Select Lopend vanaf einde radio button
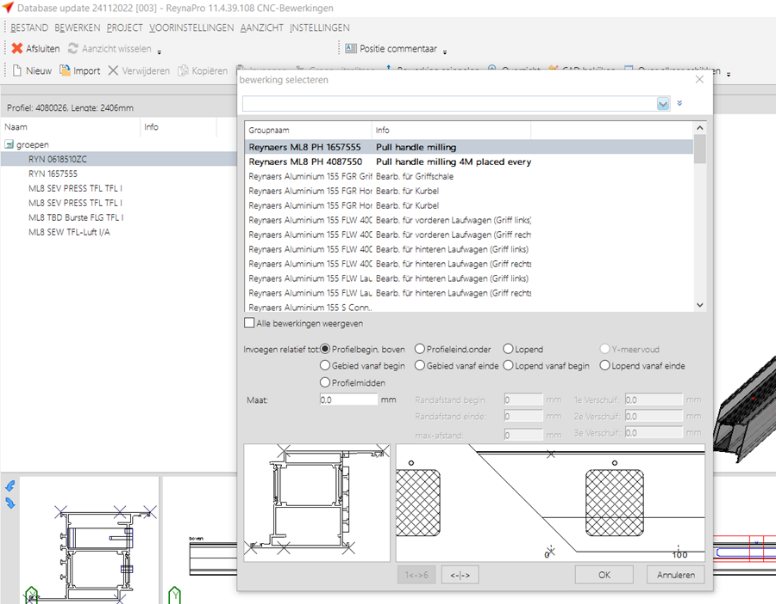This screenshot has height=604, width=776. (x=604, y=365)
